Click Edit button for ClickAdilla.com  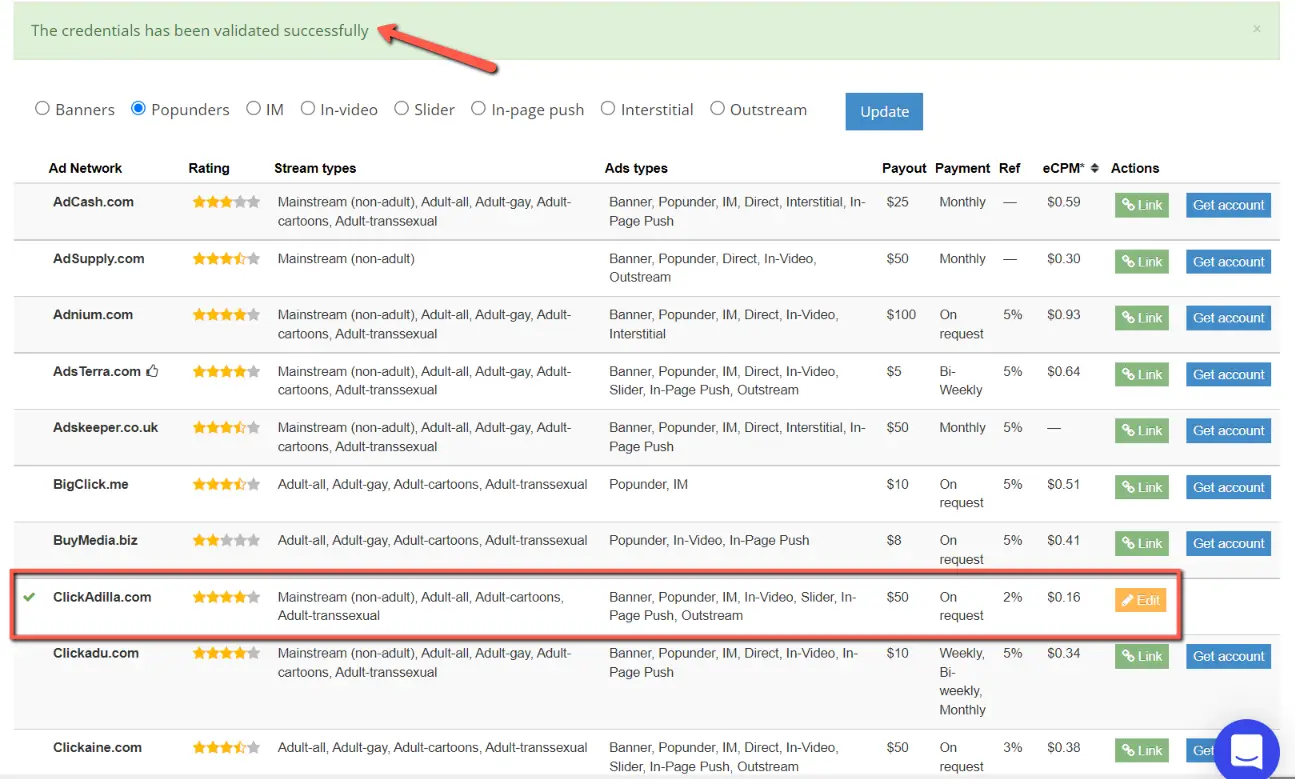coord(1140,601)
